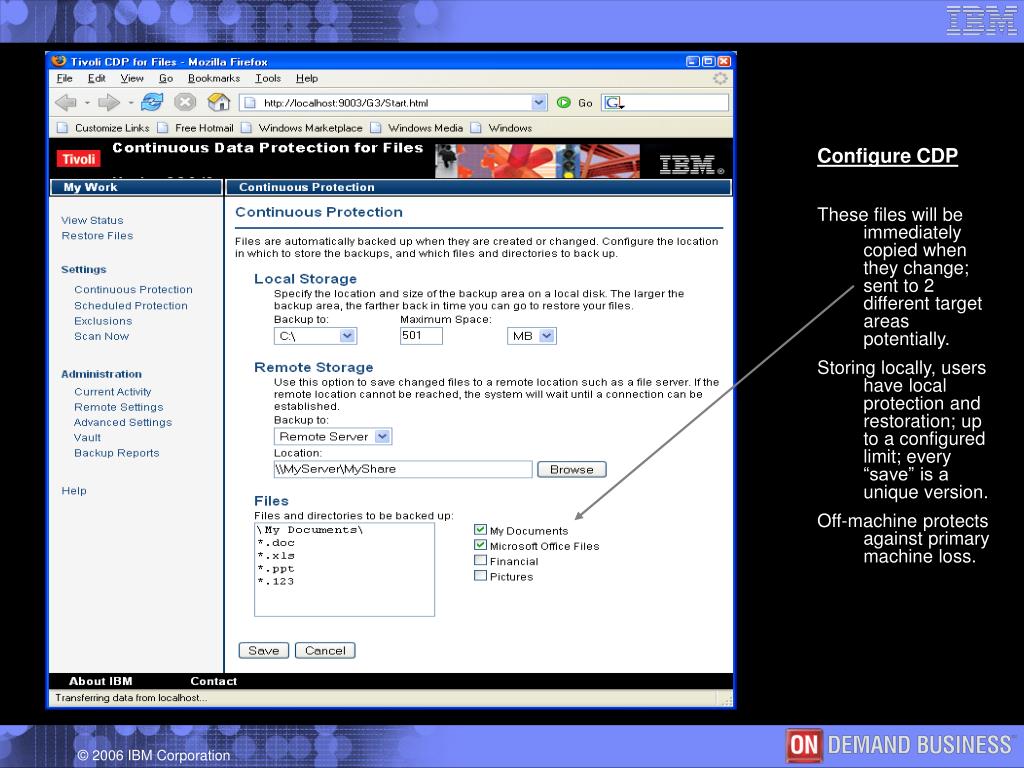Expand the URL address bar dropdown

(x=538, y=103)
